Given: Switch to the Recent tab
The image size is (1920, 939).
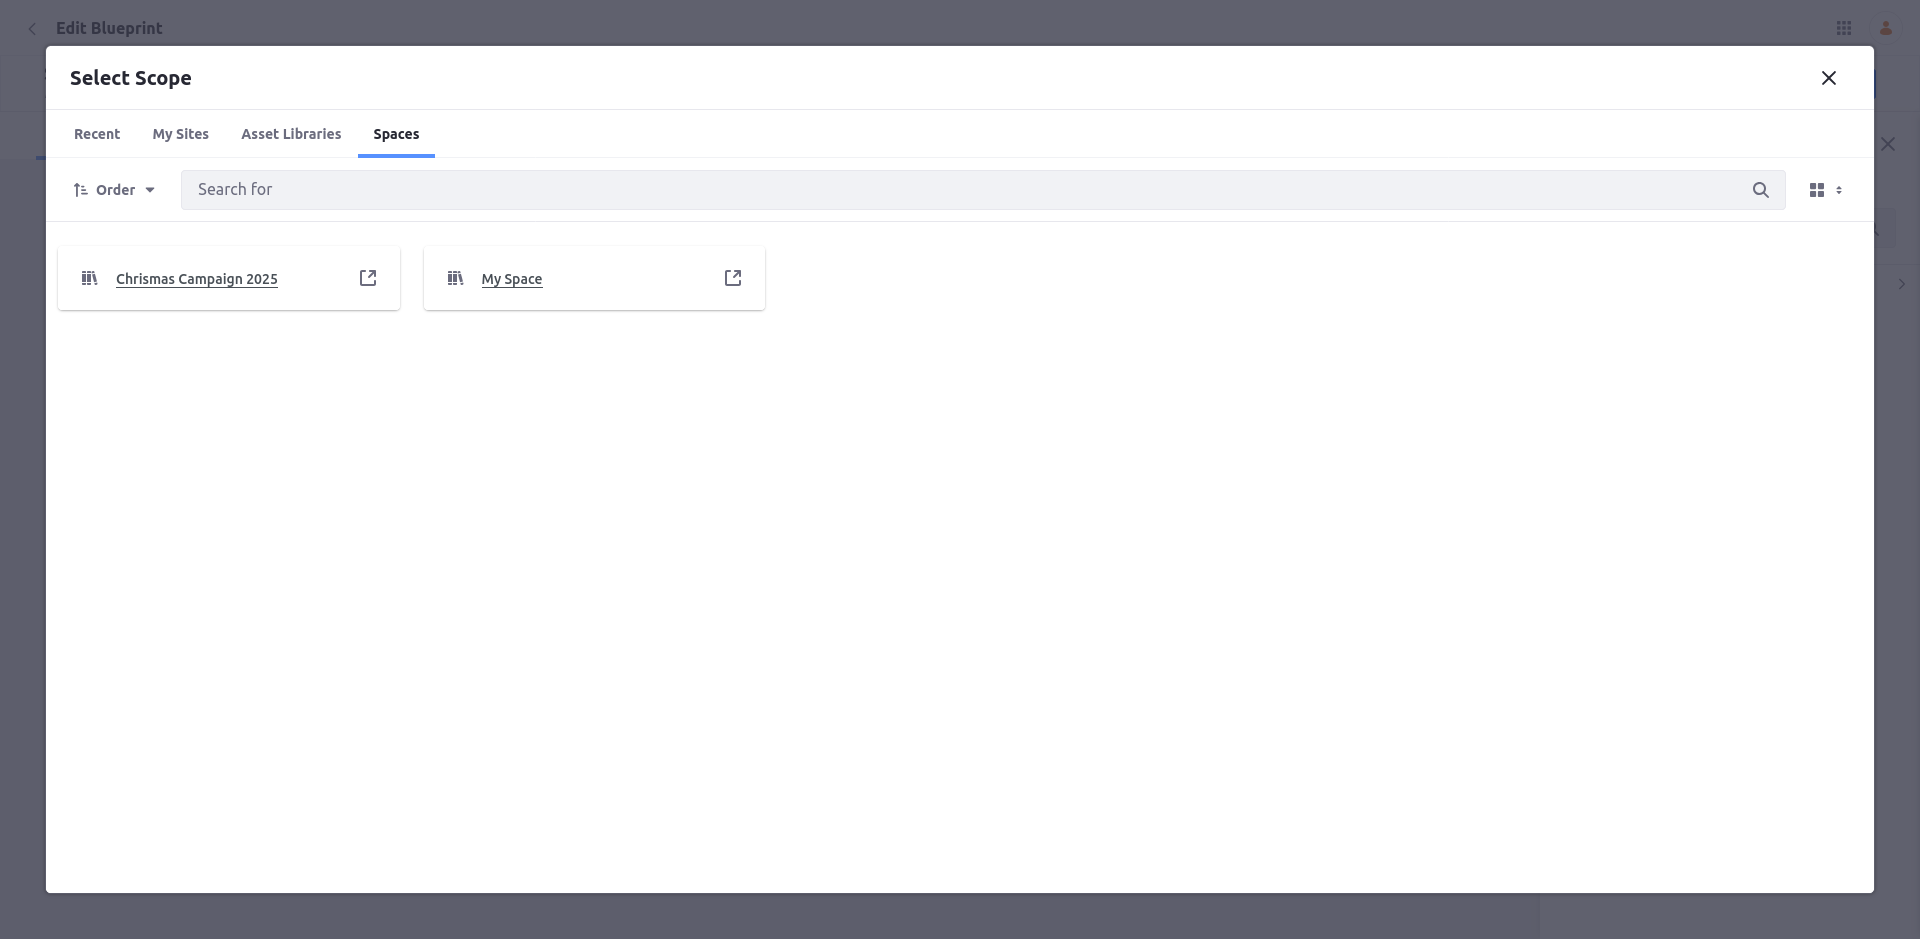Looking at the screenshot, I should tap(97, 134).
